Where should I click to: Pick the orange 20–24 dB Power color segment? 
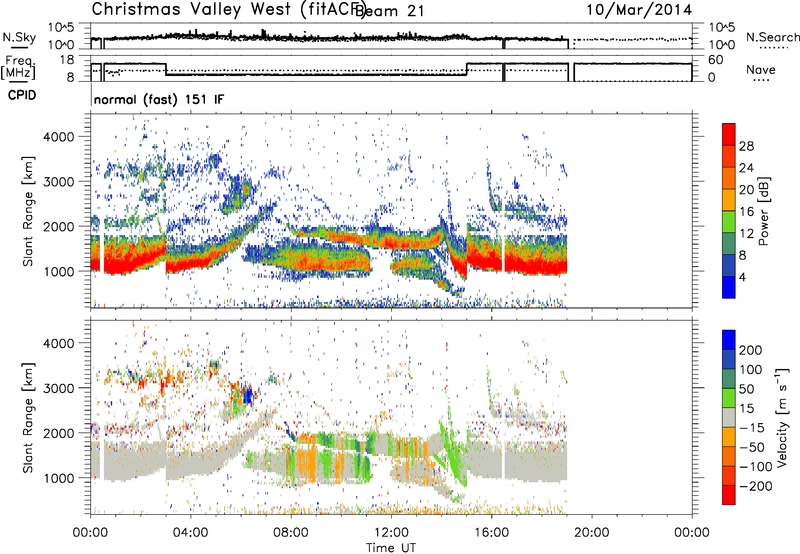click(x=729, y=178)
